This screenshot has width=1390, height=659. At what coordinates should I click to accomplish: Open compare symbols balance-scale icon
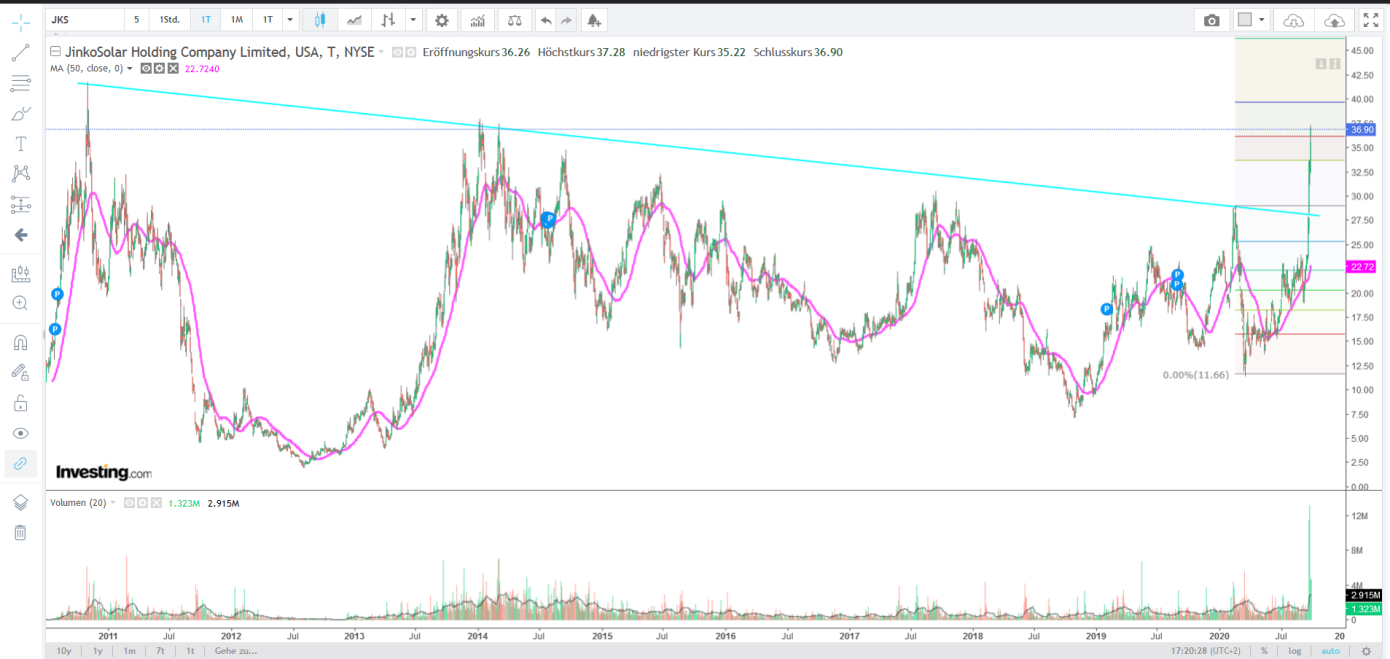pyautogui.click(x=514, y=20)
